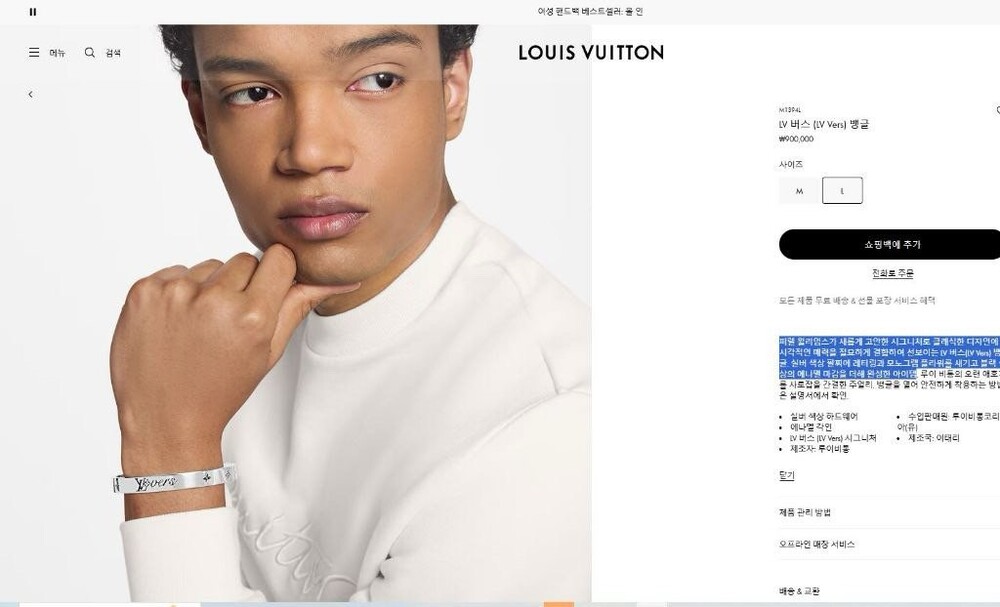
Task: Select size M option
Action: coord(799,191)
